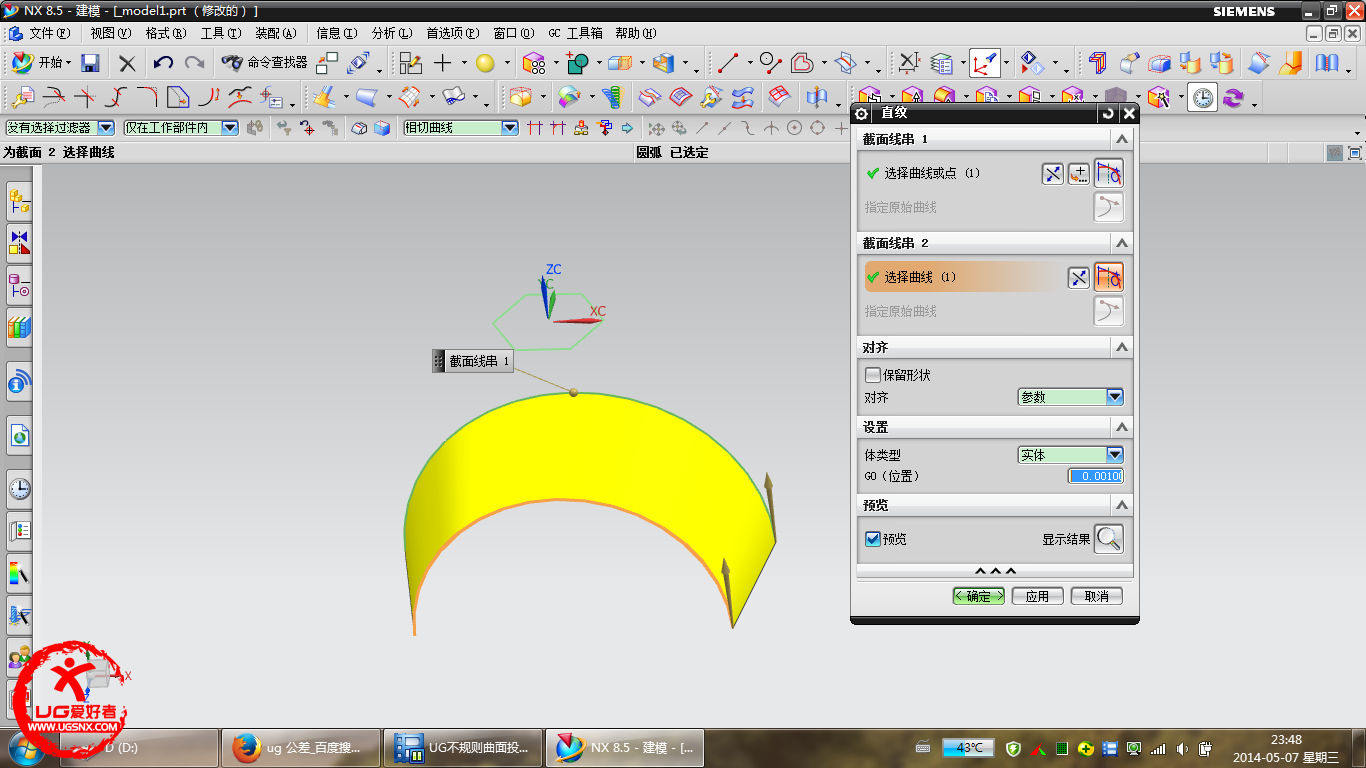Click the 确定 OK button
Viewport: 1366px width, 768px height.
(978, 596)
